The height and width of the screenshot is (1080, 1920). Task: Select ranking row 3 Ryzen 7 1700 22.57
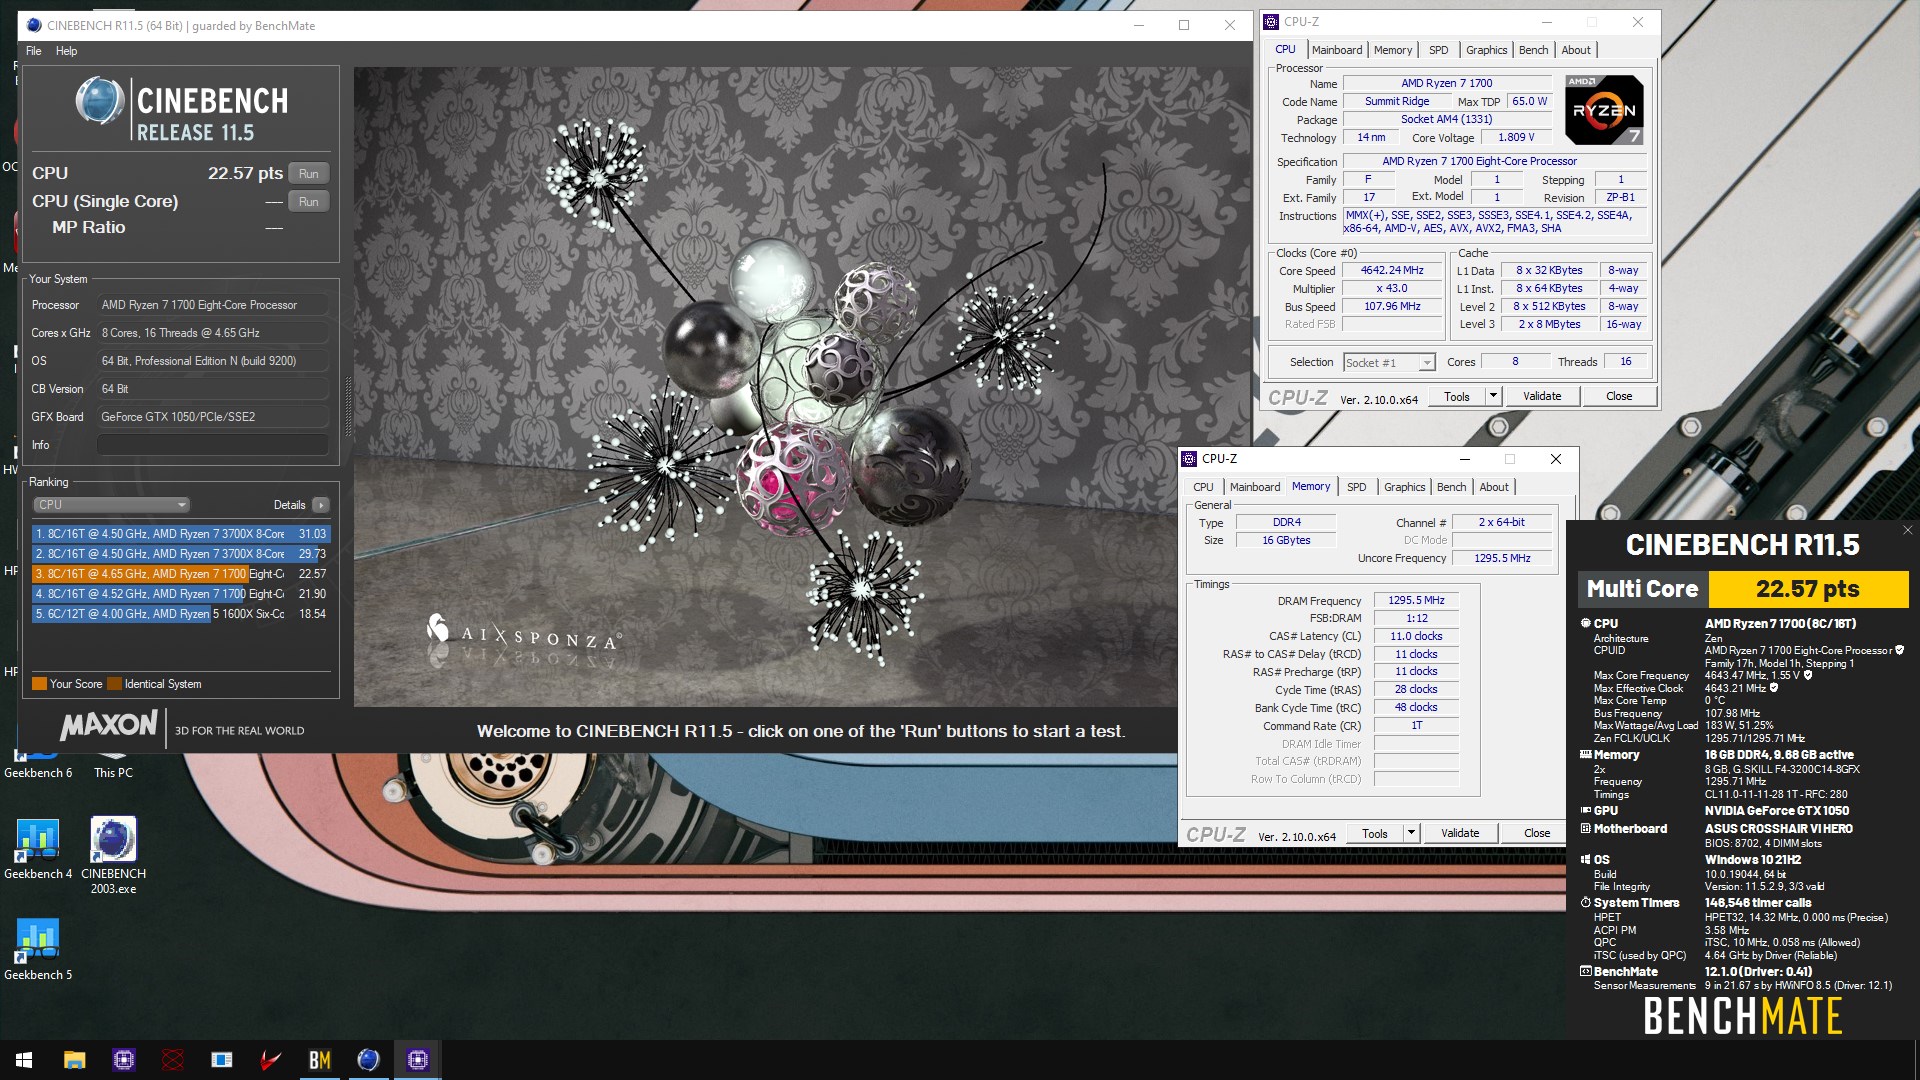[181, 574]
